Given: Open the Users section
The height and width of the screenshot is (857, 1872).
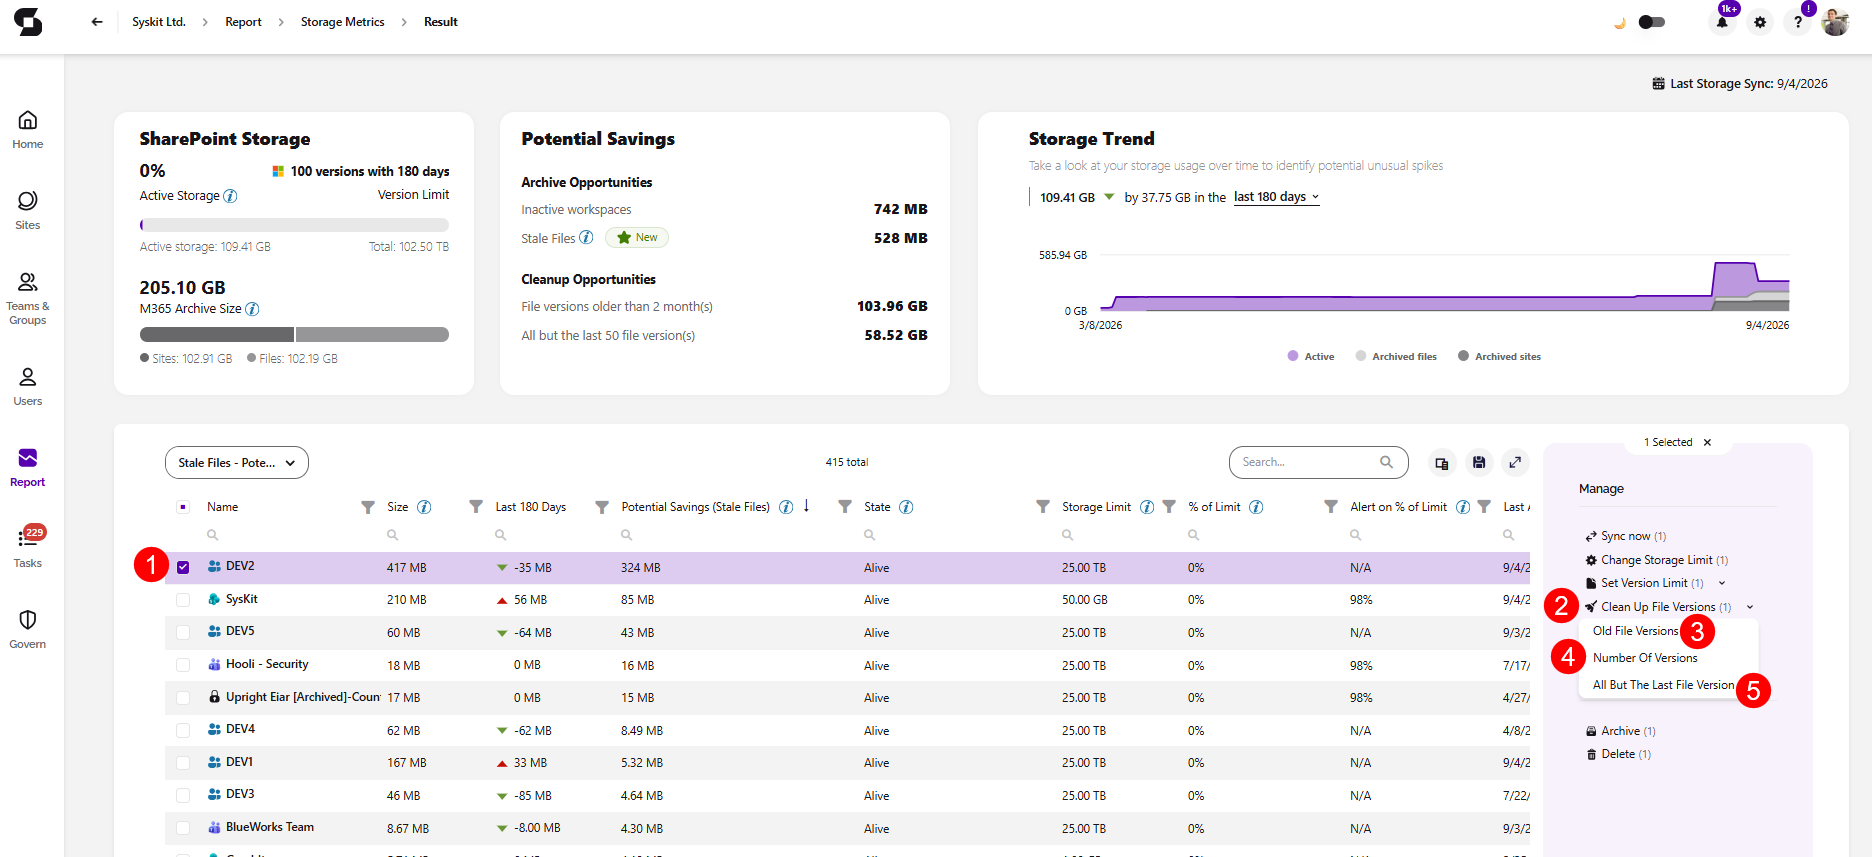Looking at the screenshot, I should click(x=28, y=387).
